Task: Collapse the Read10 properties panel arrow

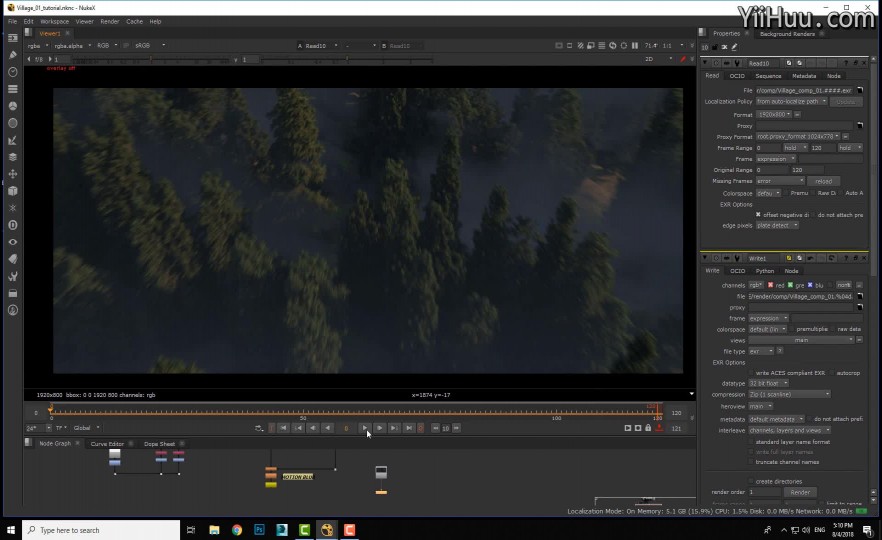Action: [705, 63]
